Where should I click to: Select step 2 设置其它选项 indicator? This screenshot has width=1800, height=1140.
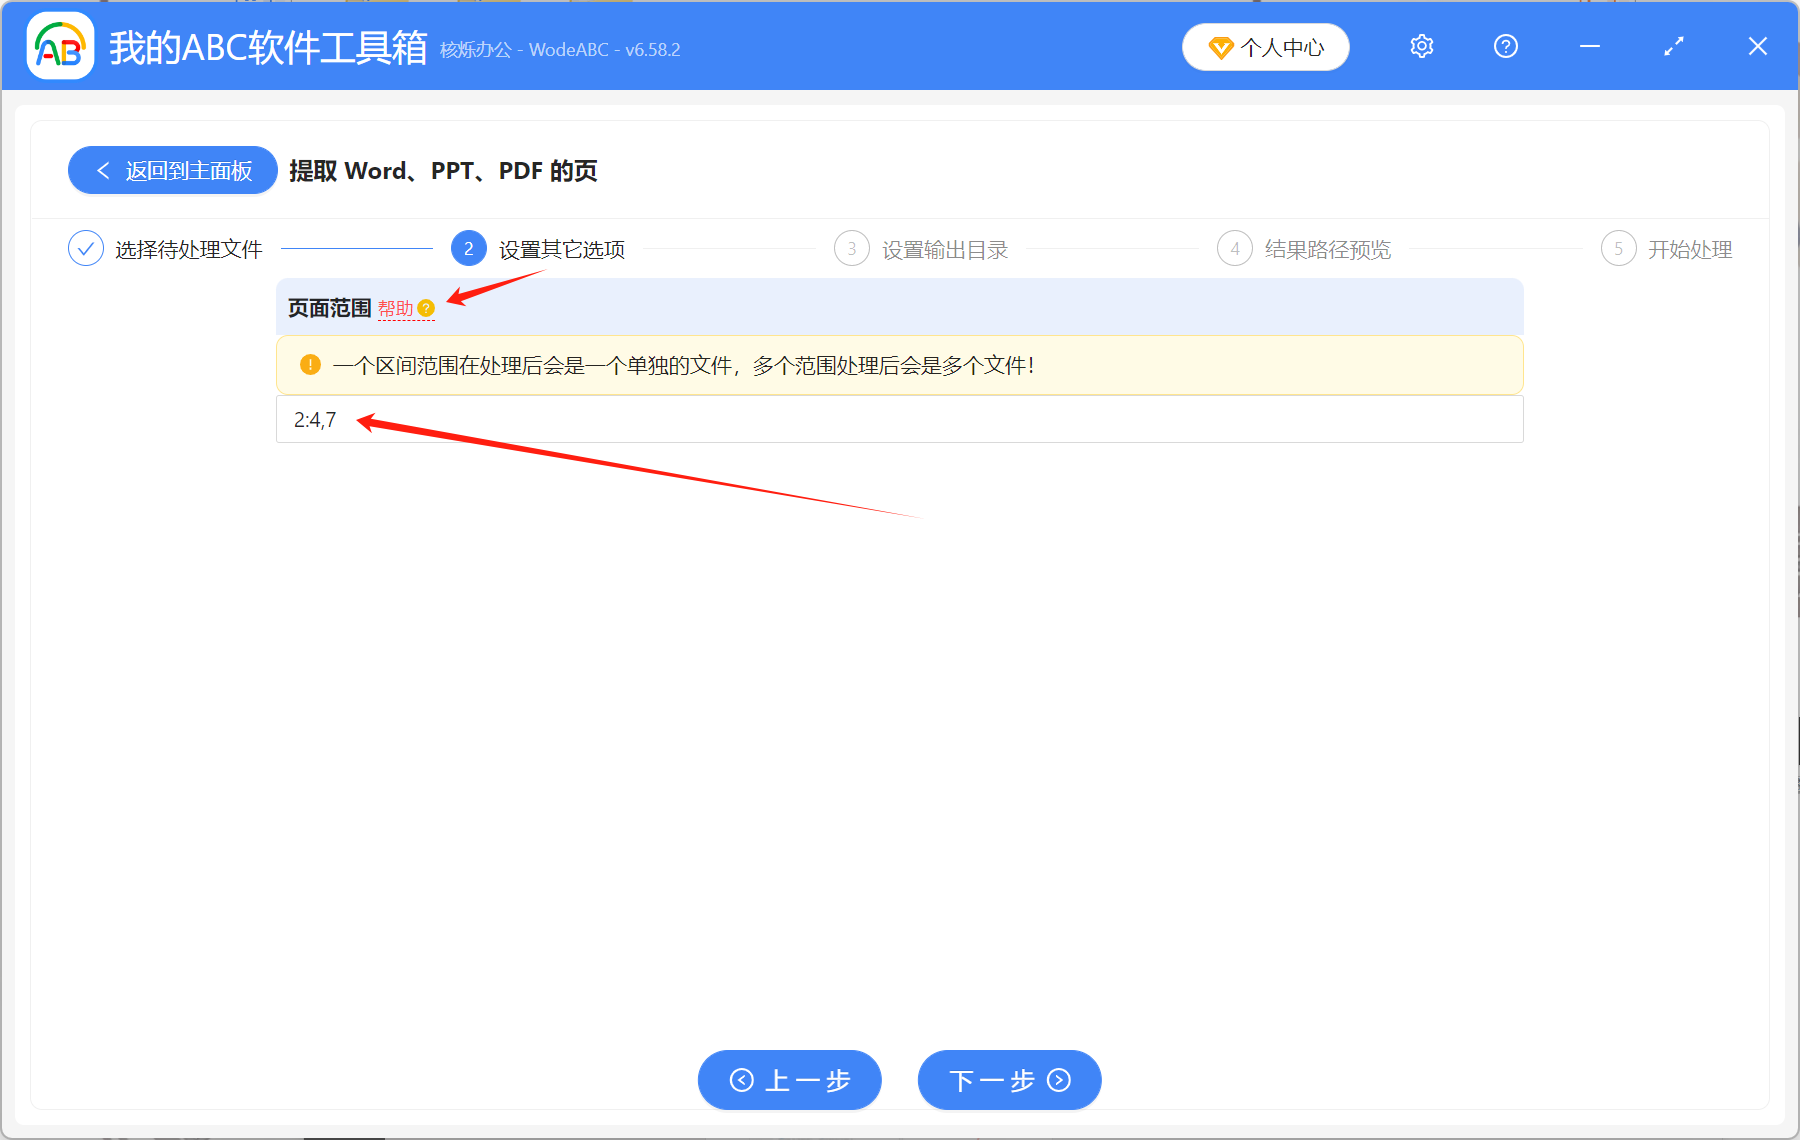pyautogui.click(x=467, y=248)
